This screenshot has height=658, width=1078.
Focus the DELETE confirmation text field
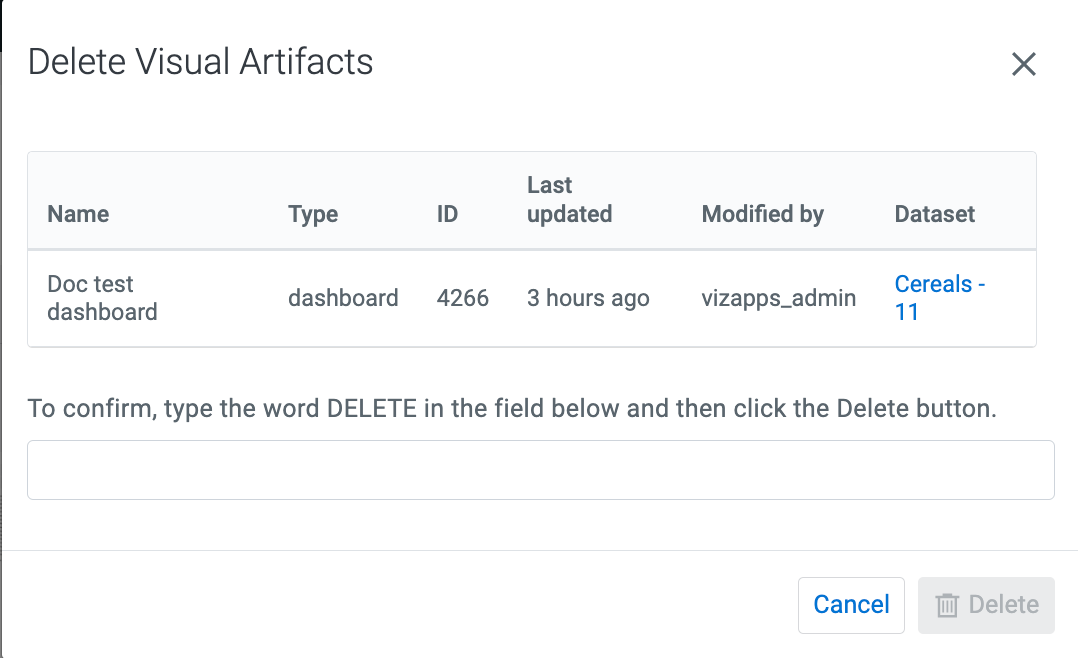click(x=540, y=470)
